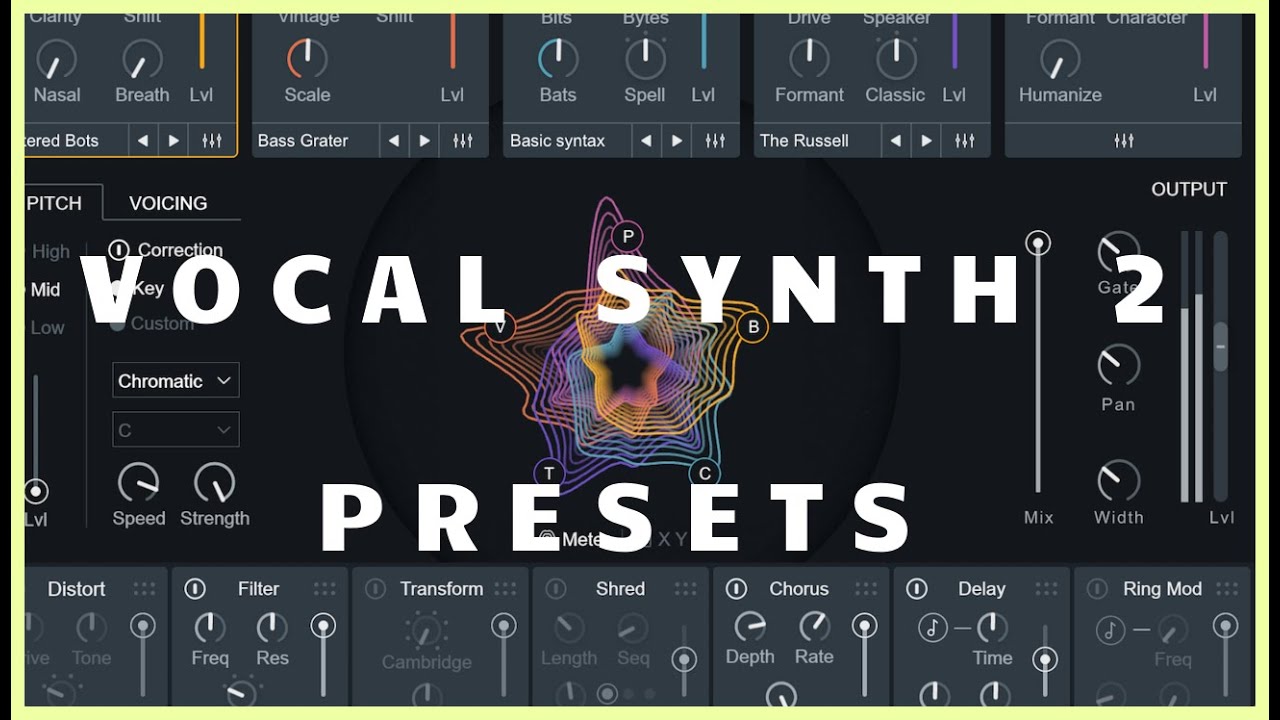The height and width of the screenshot is (720, 1280).
Task: Click the output Lvl fader handle
Action: [x=1220, y=346]
